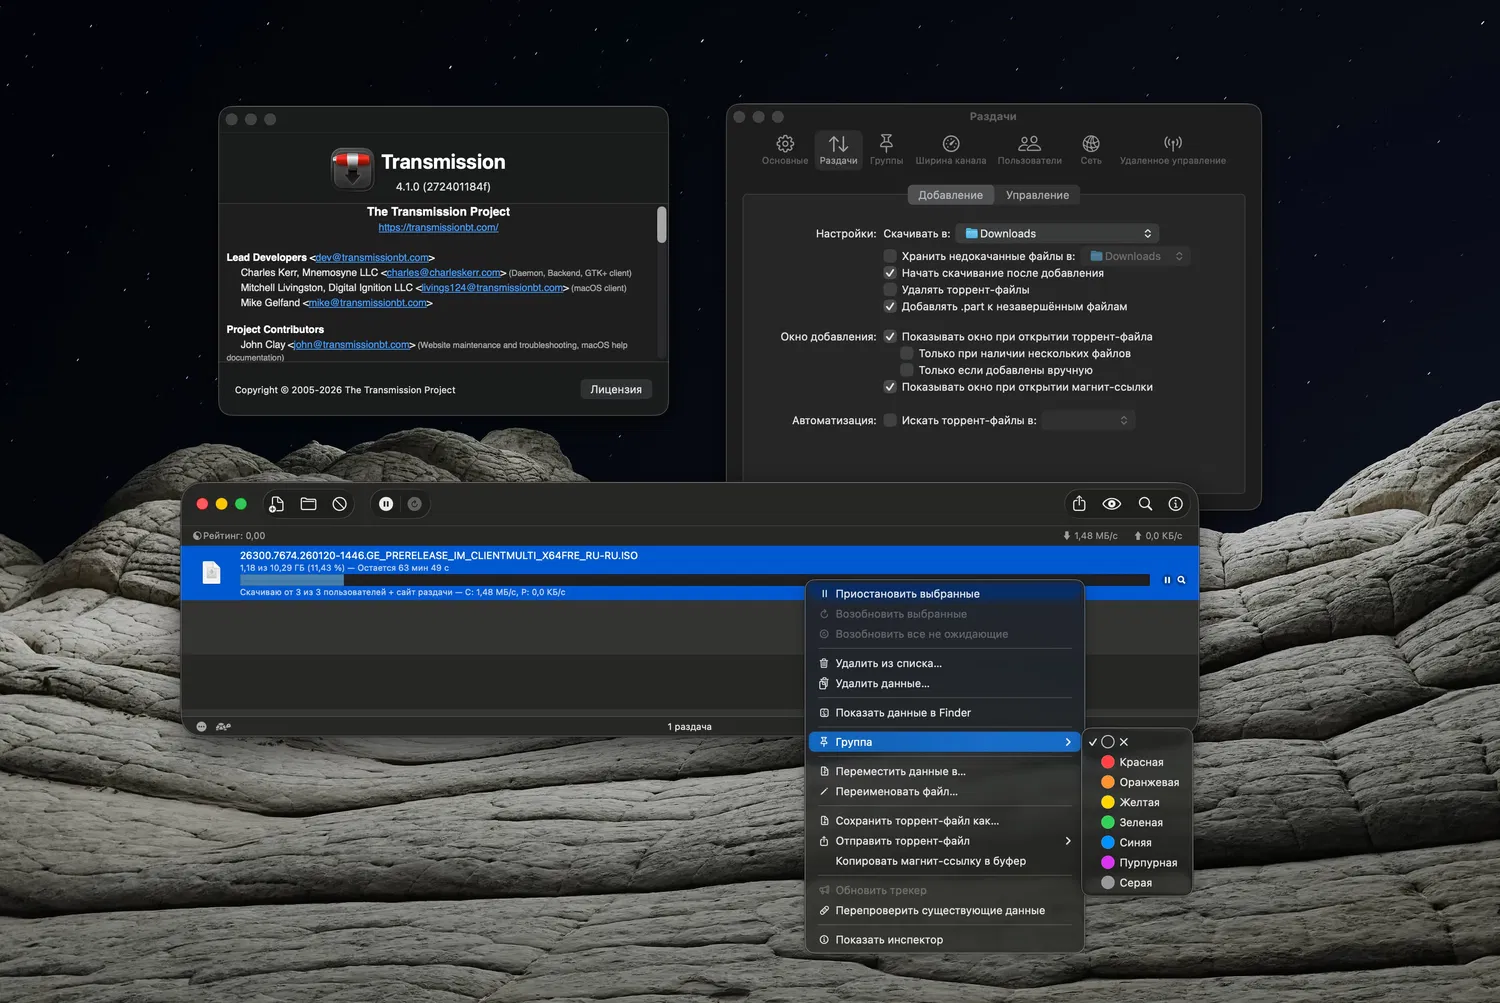Choose Копировать магнит-ссылку в буфер
The width and height of the screenshot is (1500, 1003).
coord(945,861)
